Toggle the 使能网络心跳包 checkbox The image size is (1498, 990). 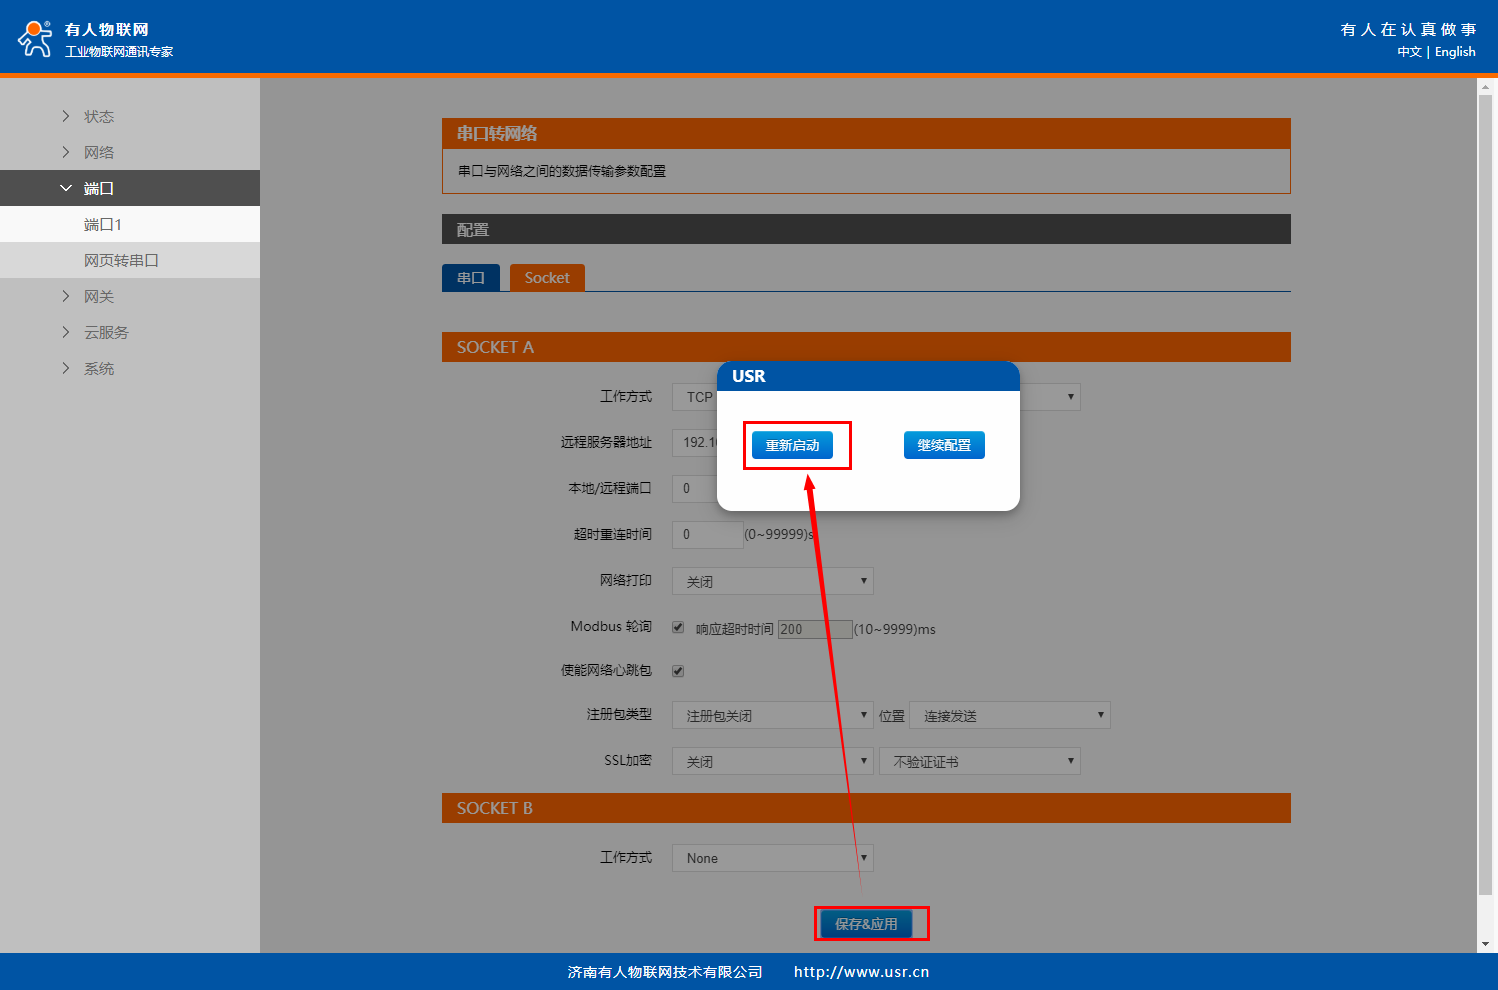tap(678, 671)
